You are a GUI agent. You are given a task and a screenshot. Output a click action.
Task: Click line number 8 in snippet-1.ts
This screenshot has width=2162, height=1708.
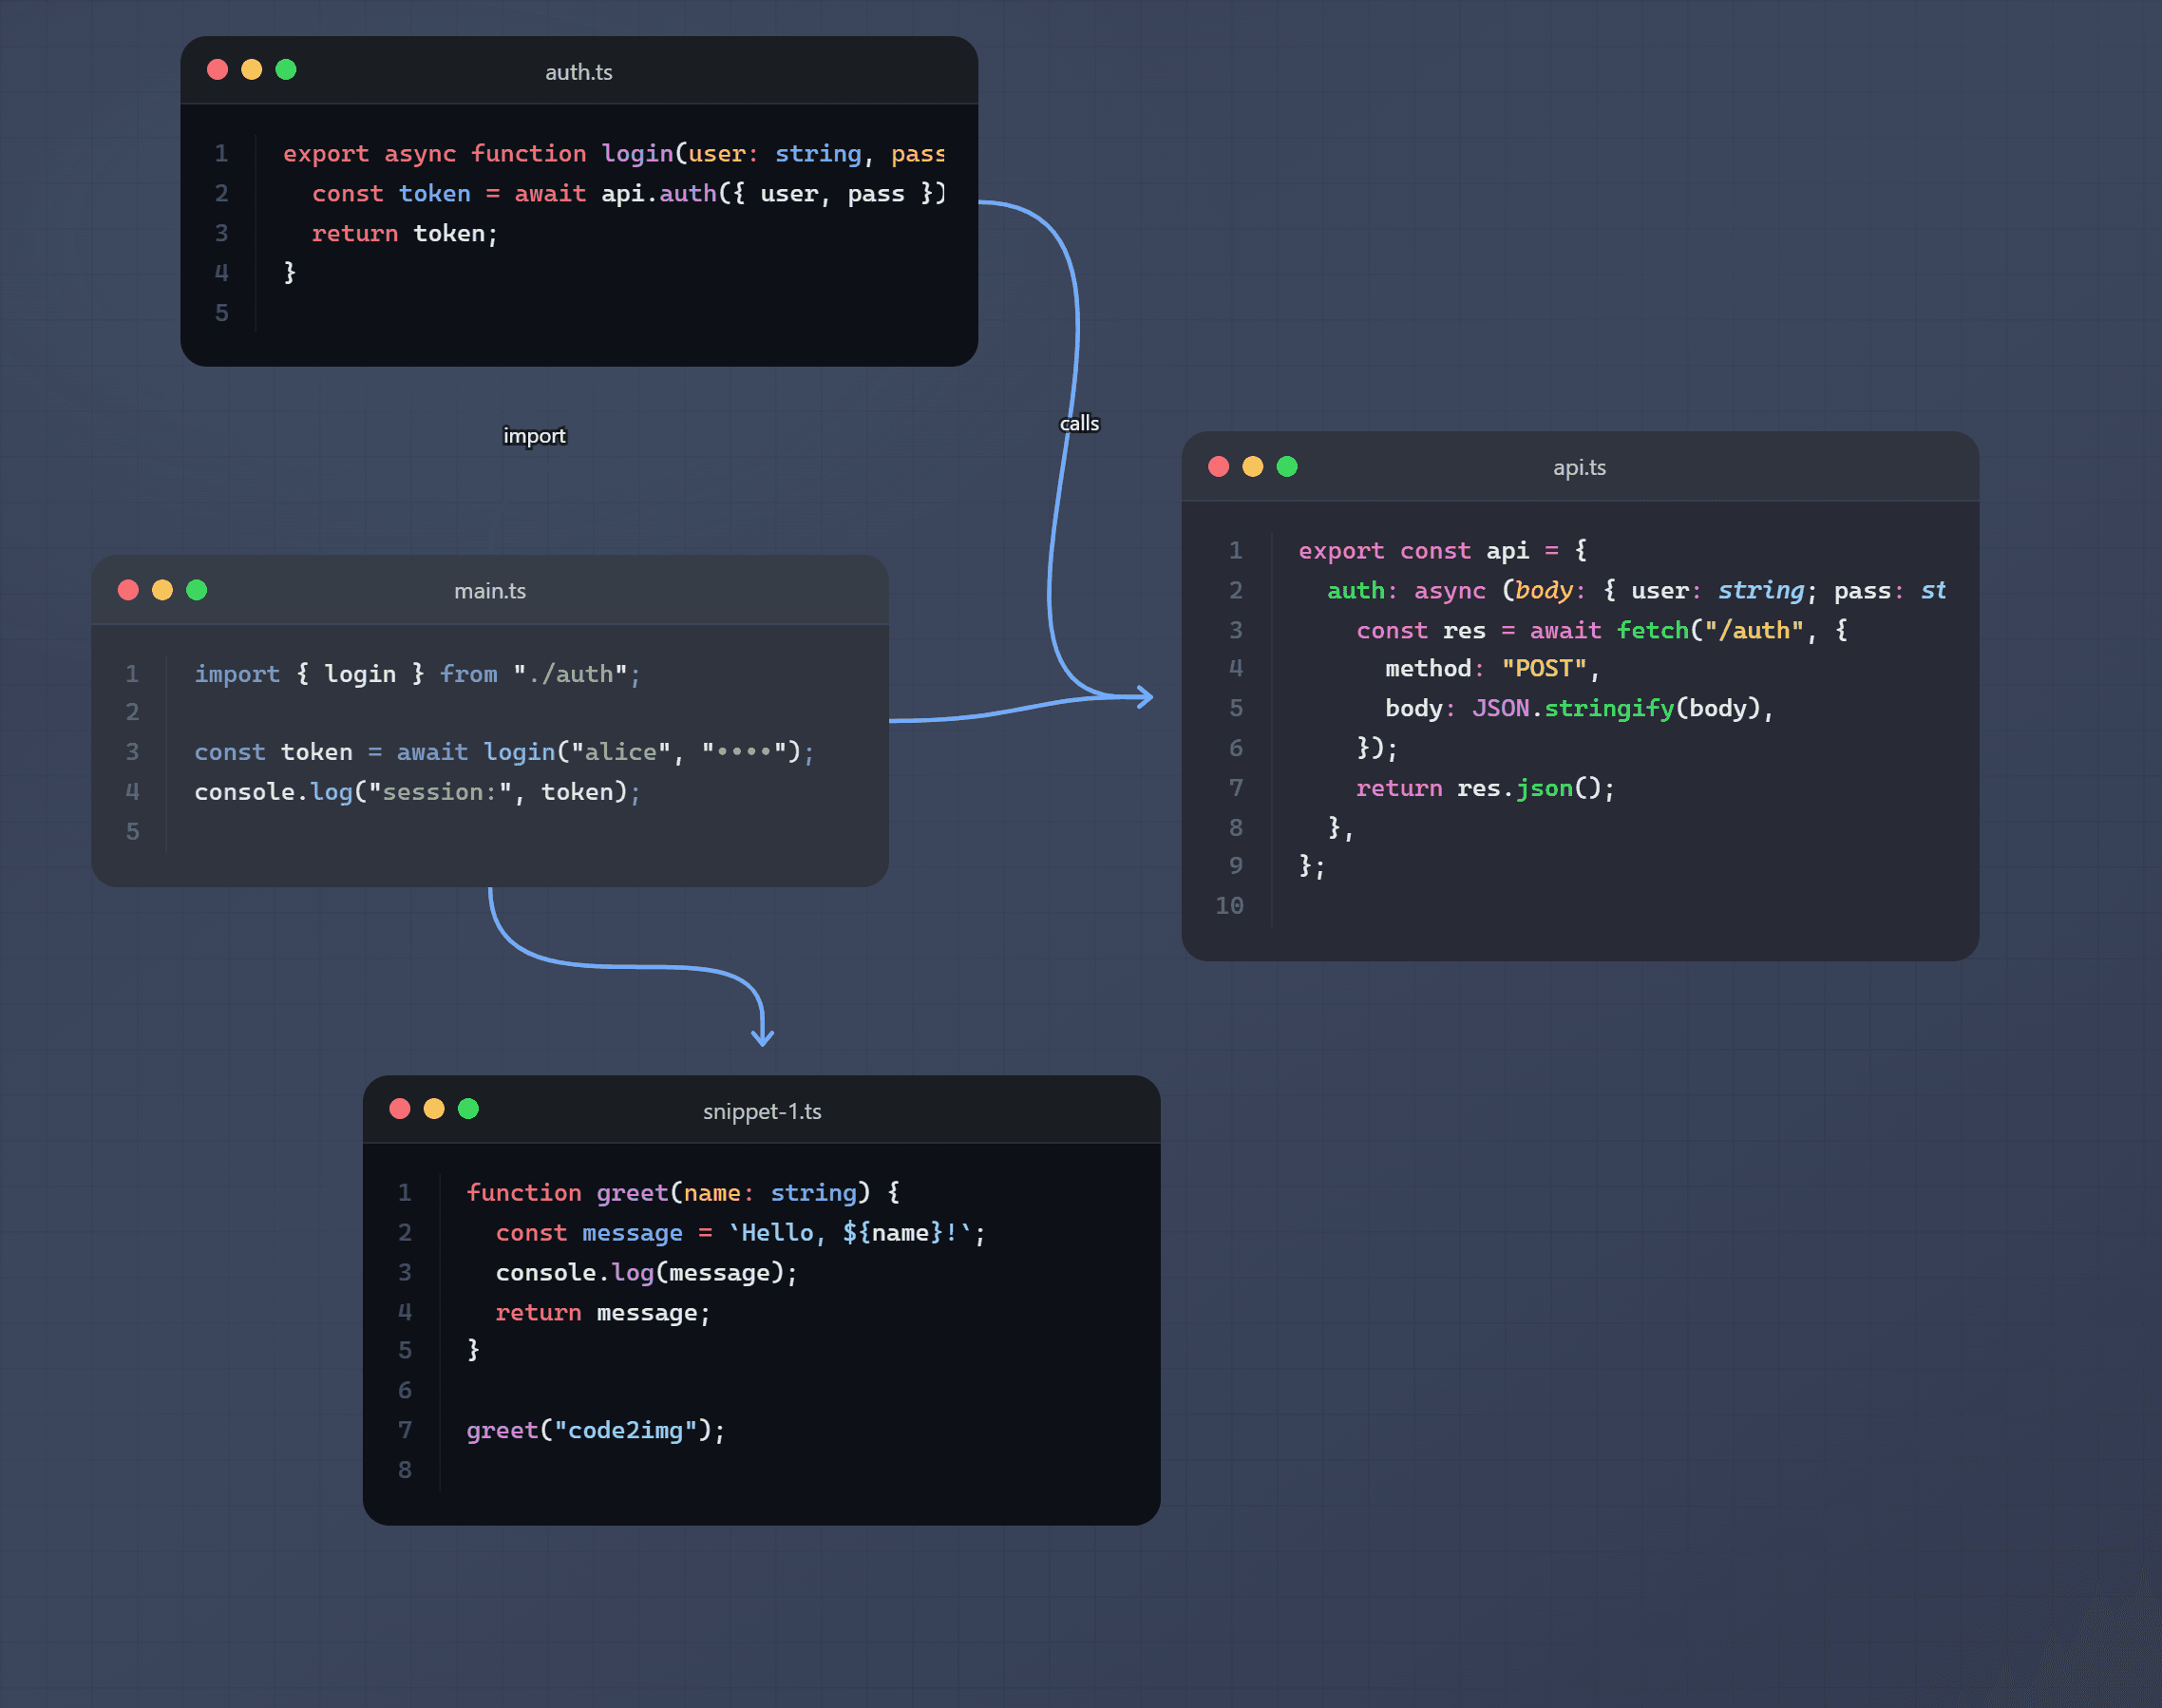click(405, 1470)
